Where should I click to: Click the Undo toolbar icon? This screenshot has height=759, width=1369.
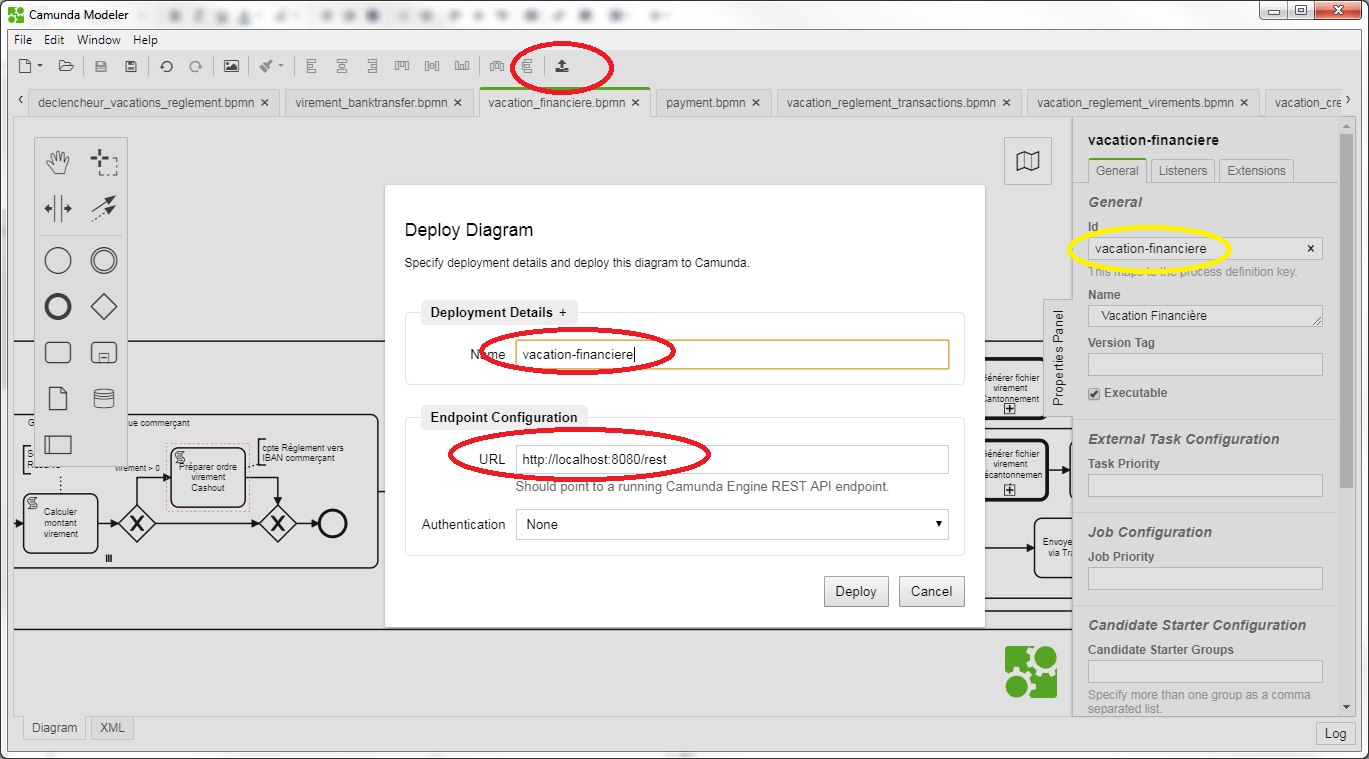166,66
